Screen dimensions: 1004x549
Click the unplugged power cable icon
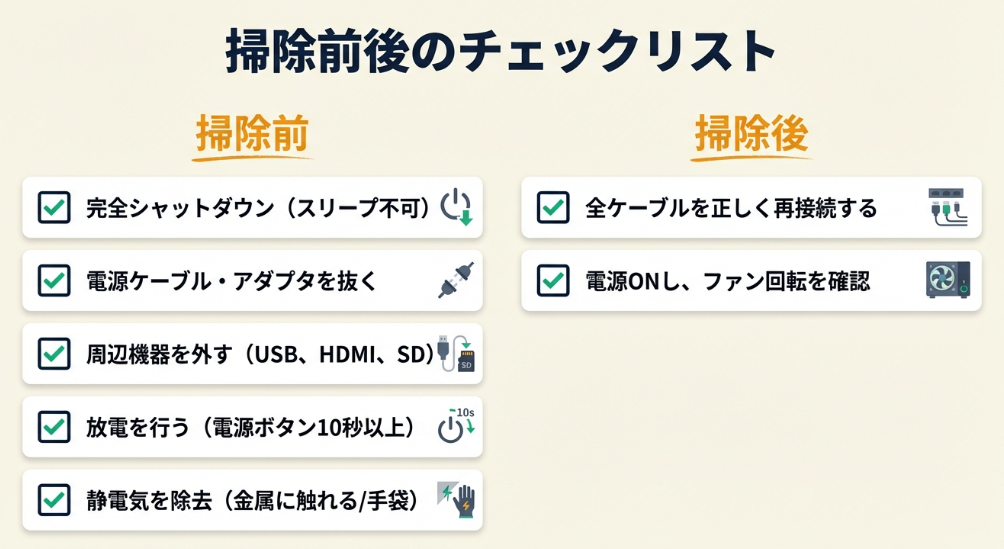tap(456, 280)
